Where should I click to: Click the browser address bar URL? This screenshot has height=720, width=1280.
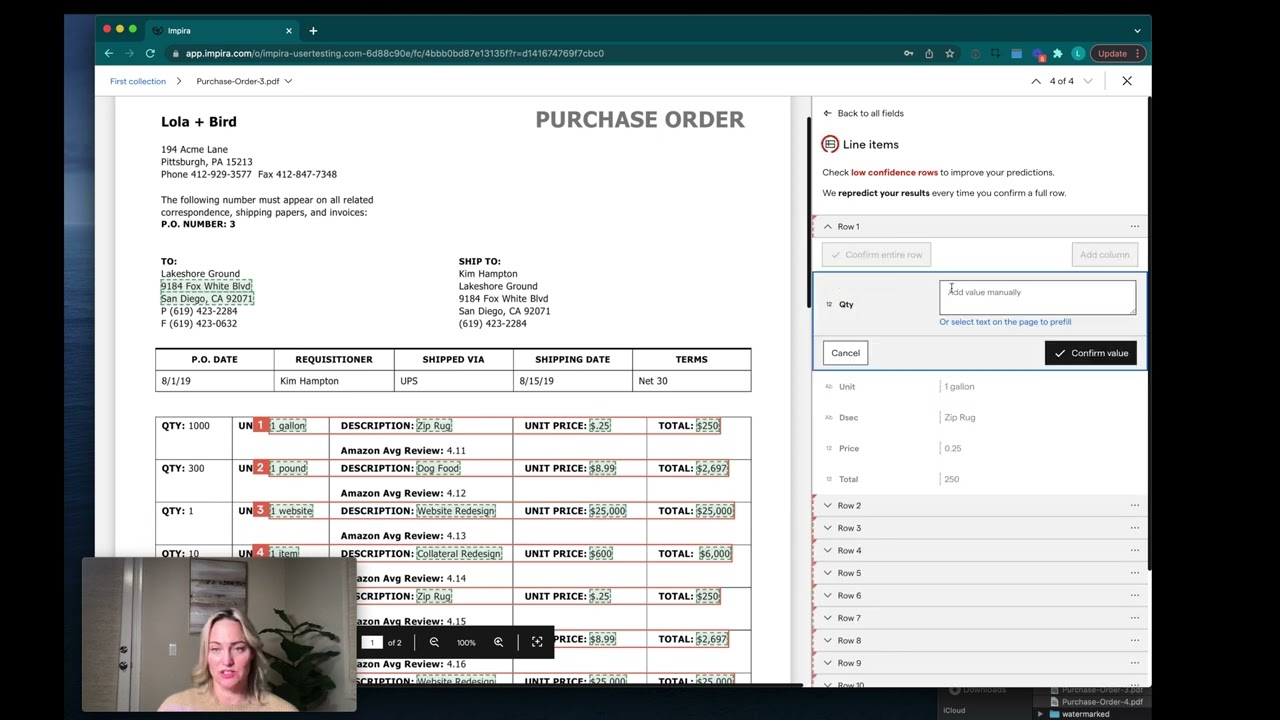coord(394,53)
